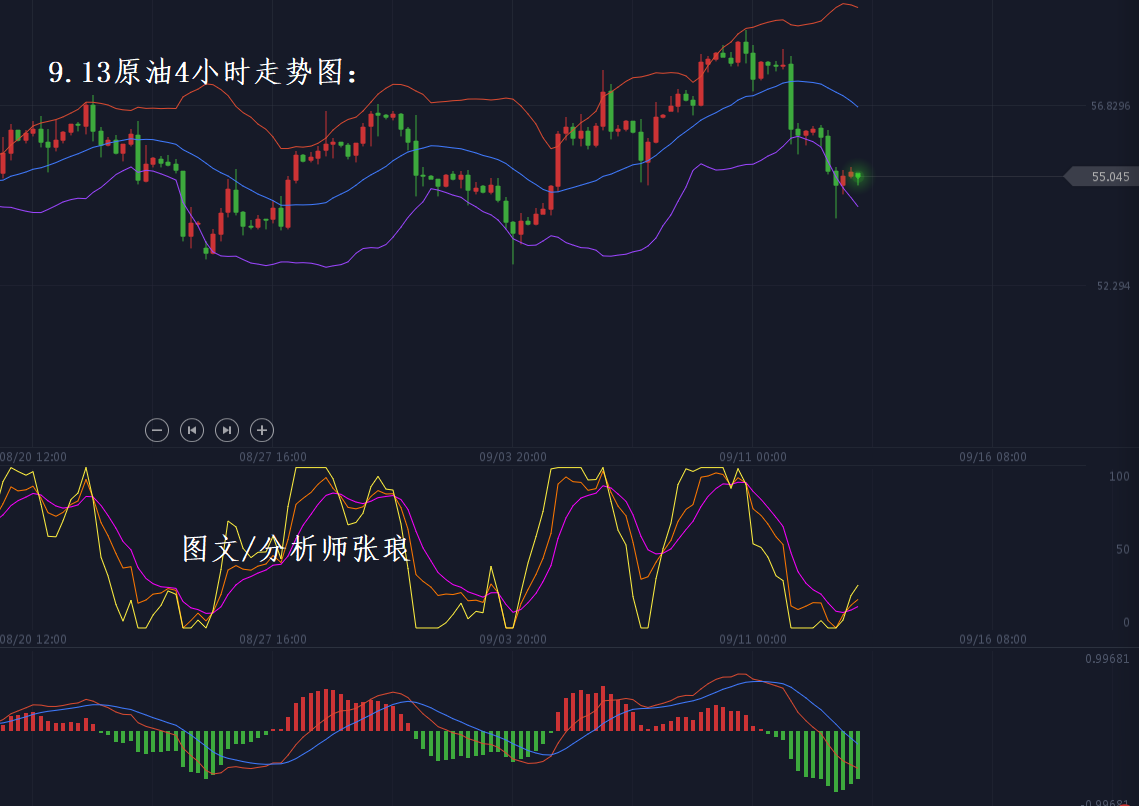Select 08/27 16:00 marker below the candlestick chart
Viewport: 1139px width, 806px height.
[x=273, y=457]
